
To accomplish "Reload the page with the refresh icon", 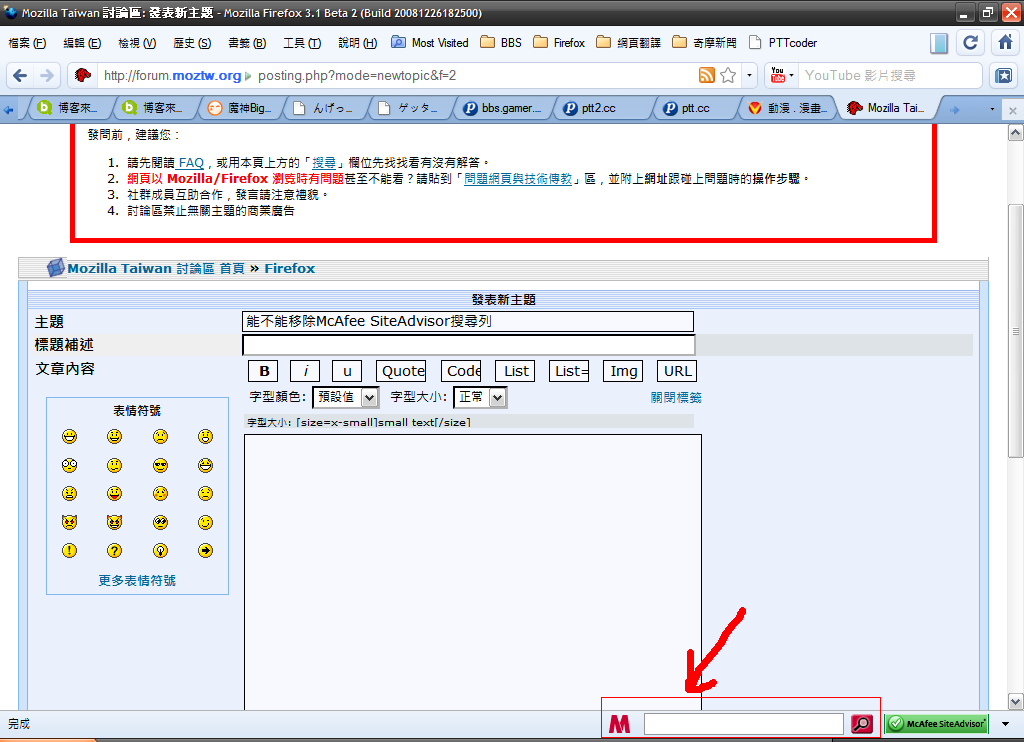I will [x=970, y=43].
